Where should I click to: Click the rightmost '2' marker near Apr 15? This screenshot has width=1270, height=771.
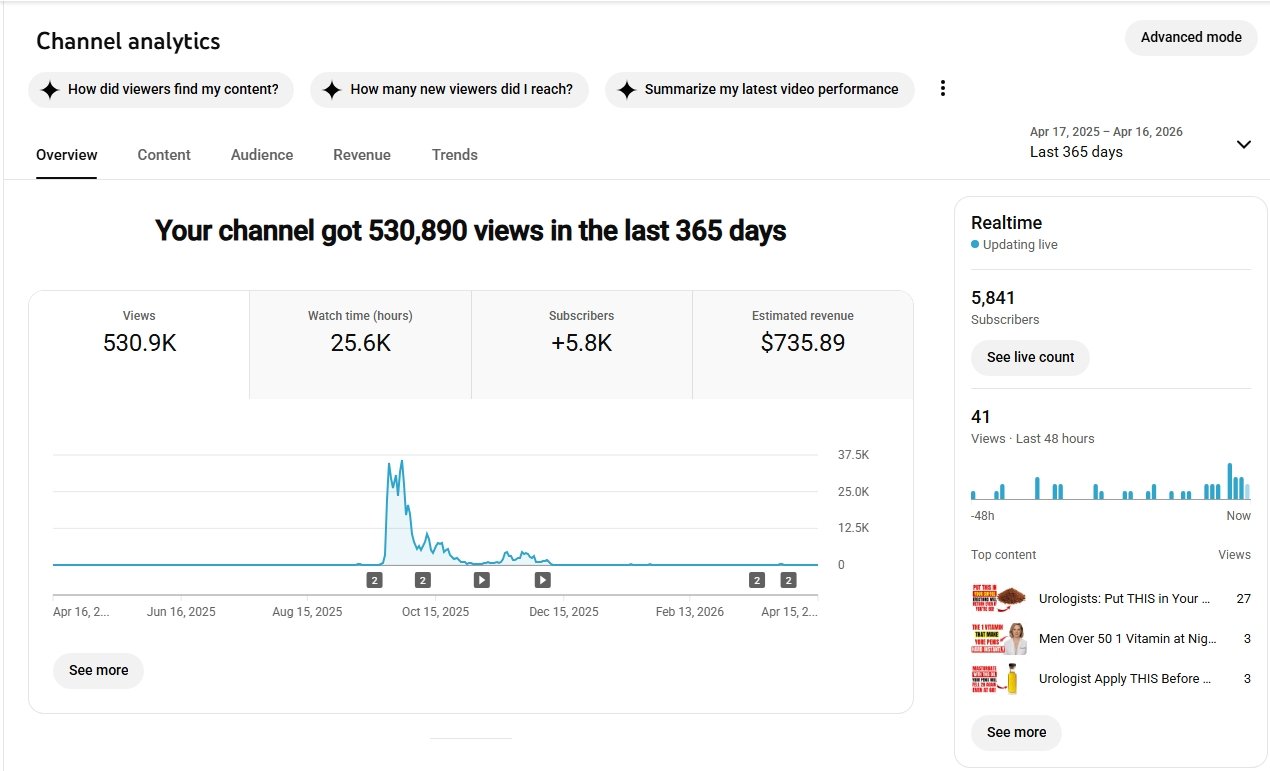[788, 580]
